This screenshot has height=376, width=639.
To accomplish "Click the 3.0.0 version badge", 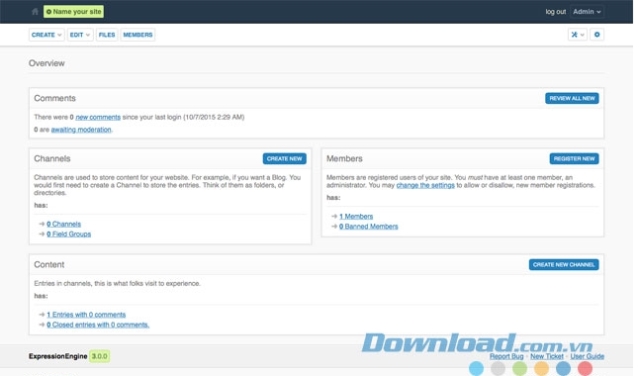I will (x=99, y=356).
